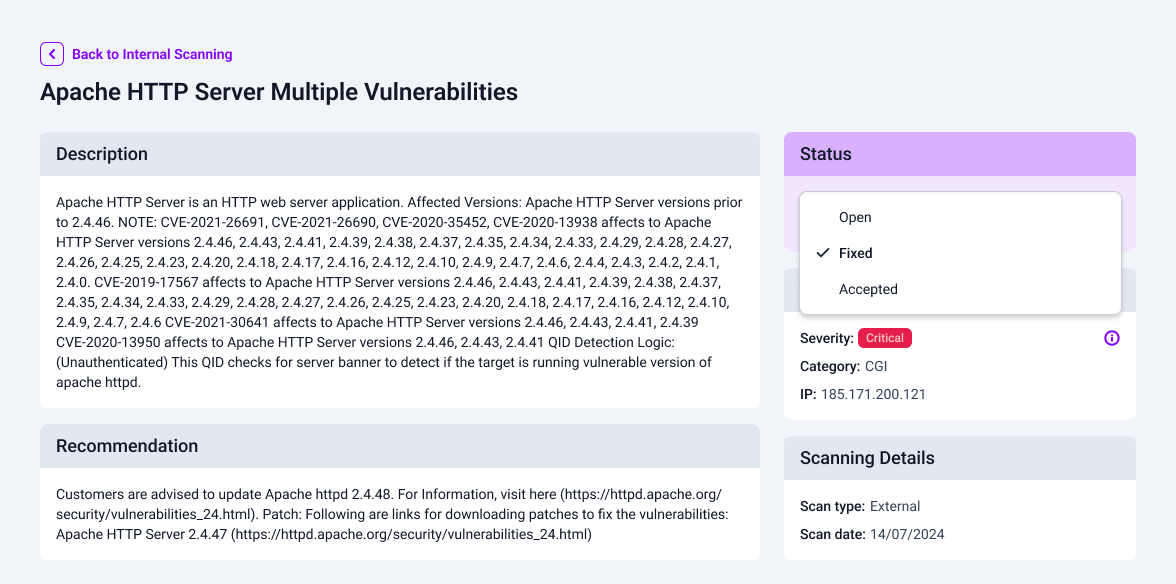Screen dimensions: 1176x584
Task: Click the Category value CGI
Action: tap(876, 367)
